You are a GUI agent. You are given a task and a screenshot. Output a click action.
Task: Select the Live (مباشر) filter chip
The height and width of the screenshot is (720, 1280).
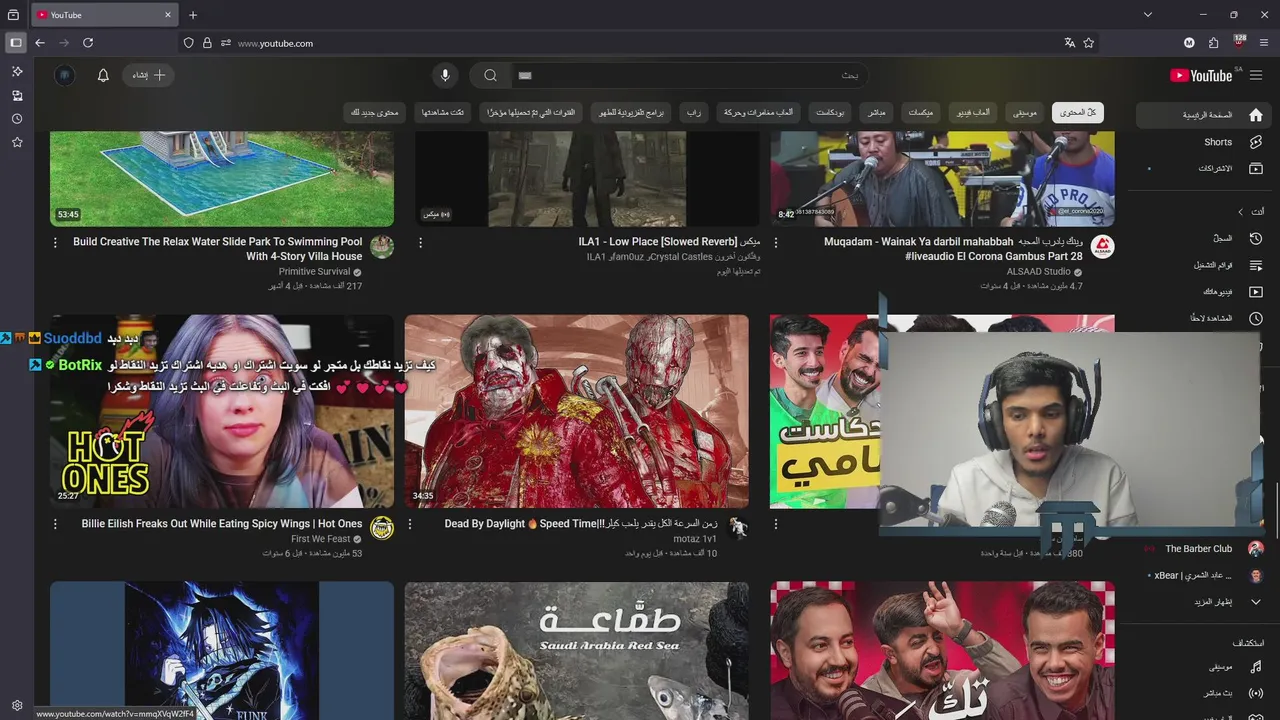876,113
